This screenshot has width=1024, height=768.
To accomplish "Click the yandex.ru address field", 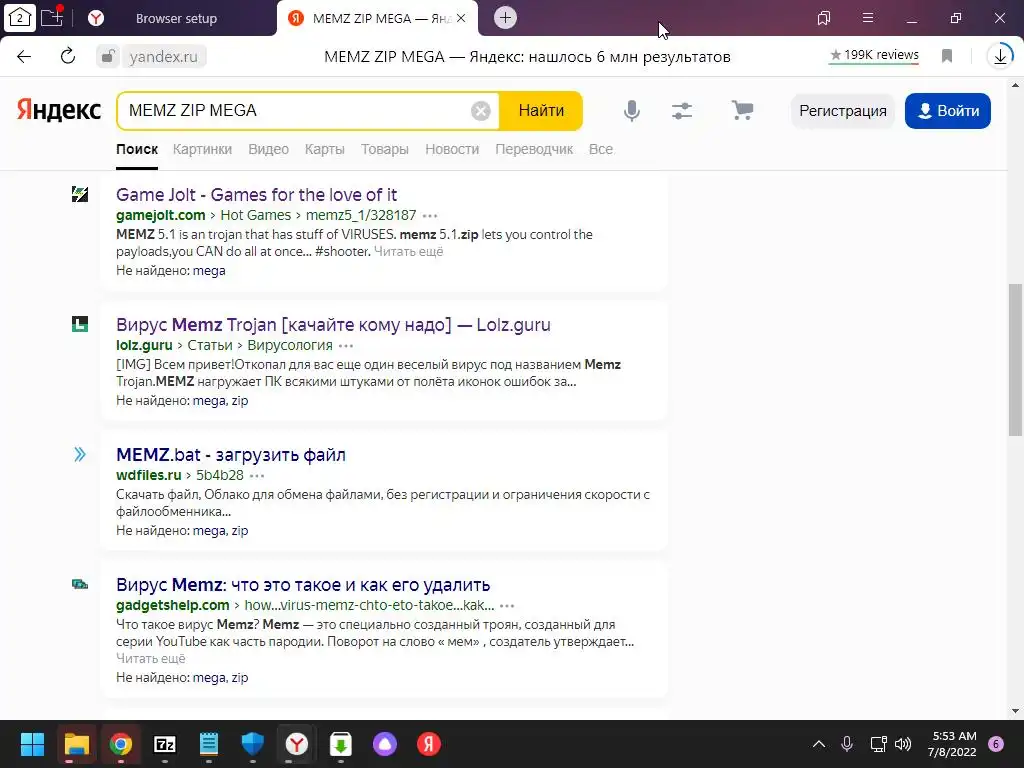I will 163,57.
